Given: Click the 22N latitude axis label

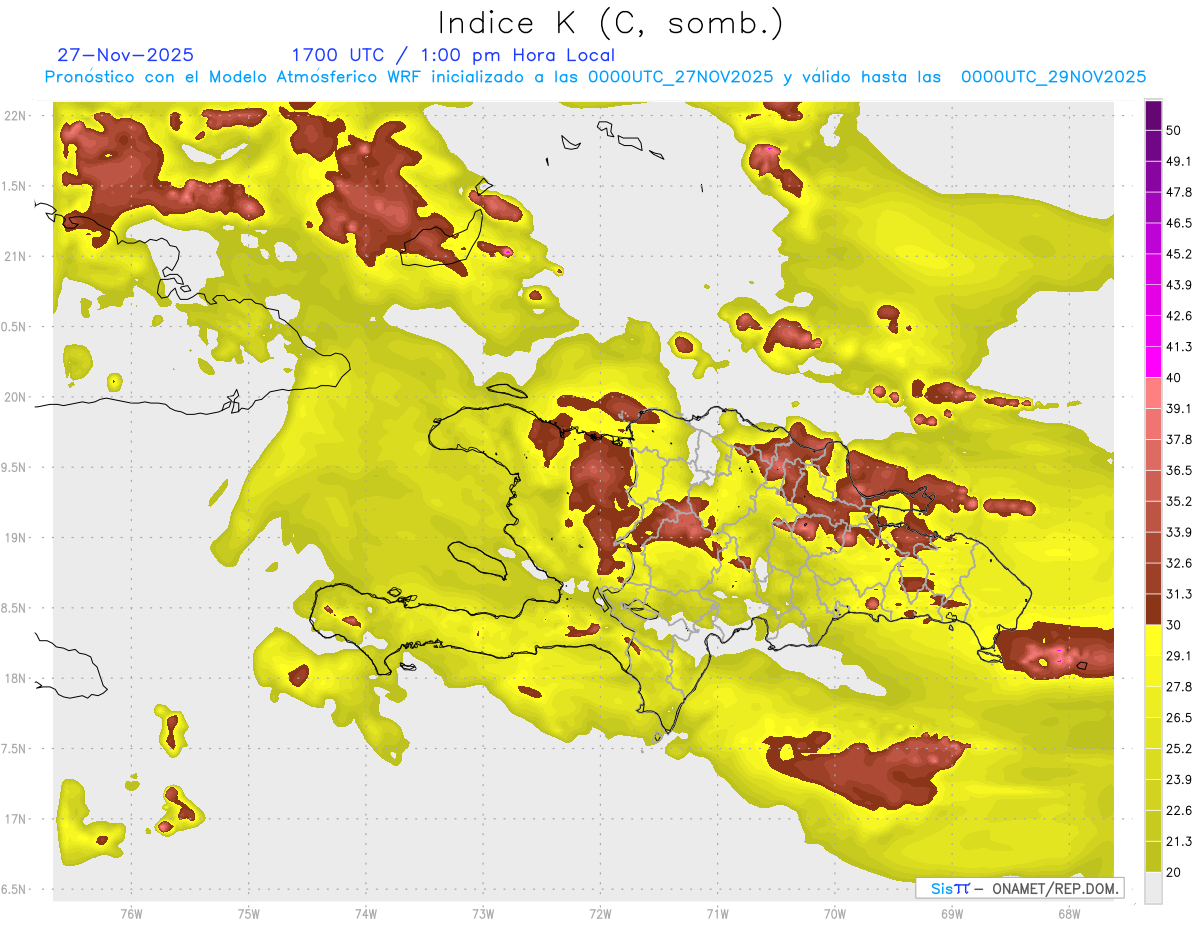Looking at the screenshot, I should coord(15,115).
